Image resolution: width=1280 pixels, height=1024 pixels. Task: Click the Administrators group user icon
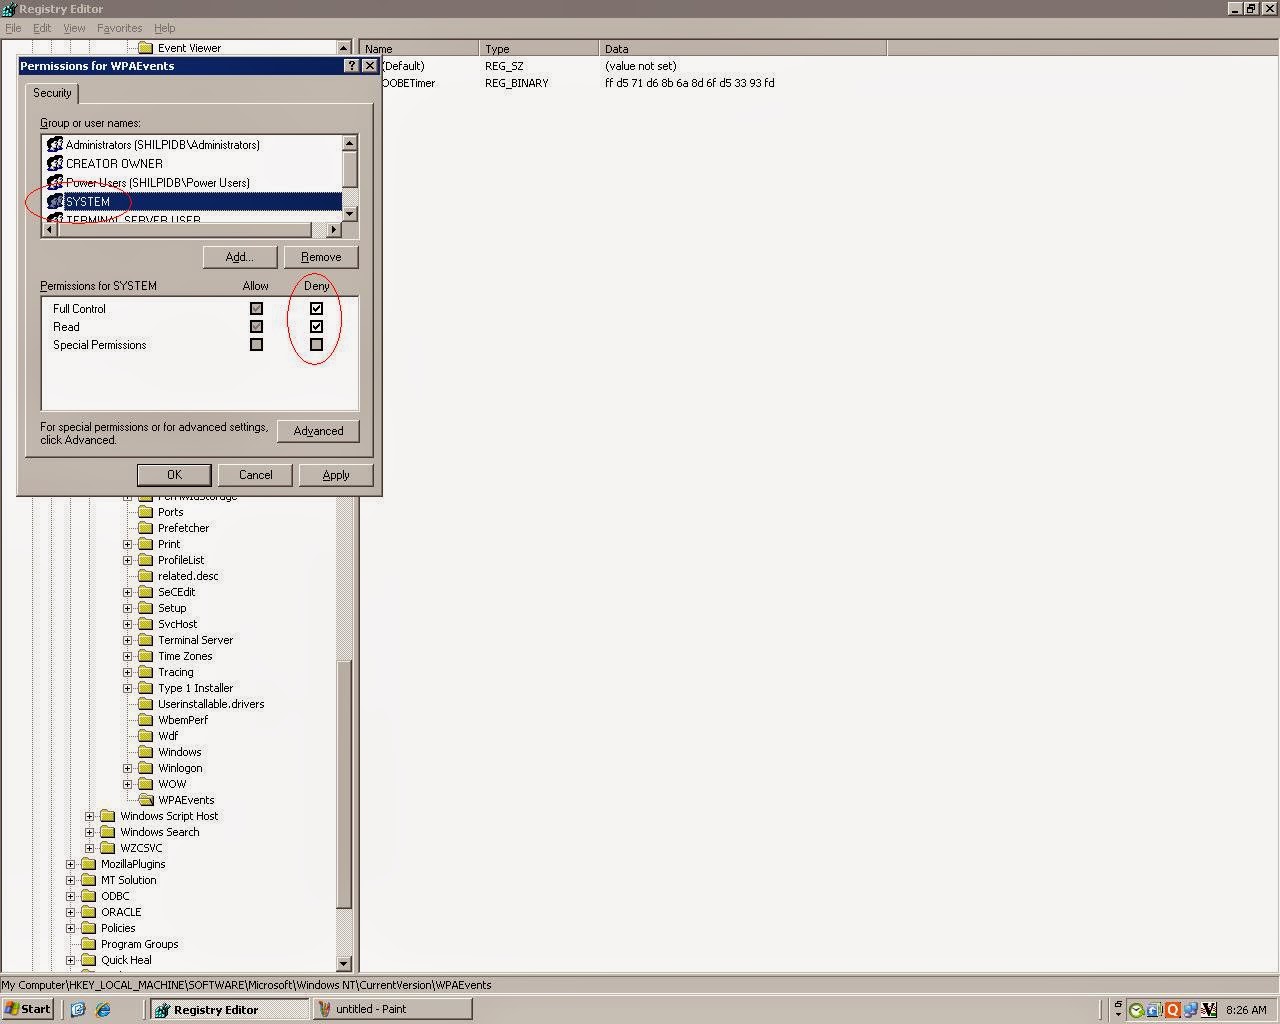tap(55, 145)
